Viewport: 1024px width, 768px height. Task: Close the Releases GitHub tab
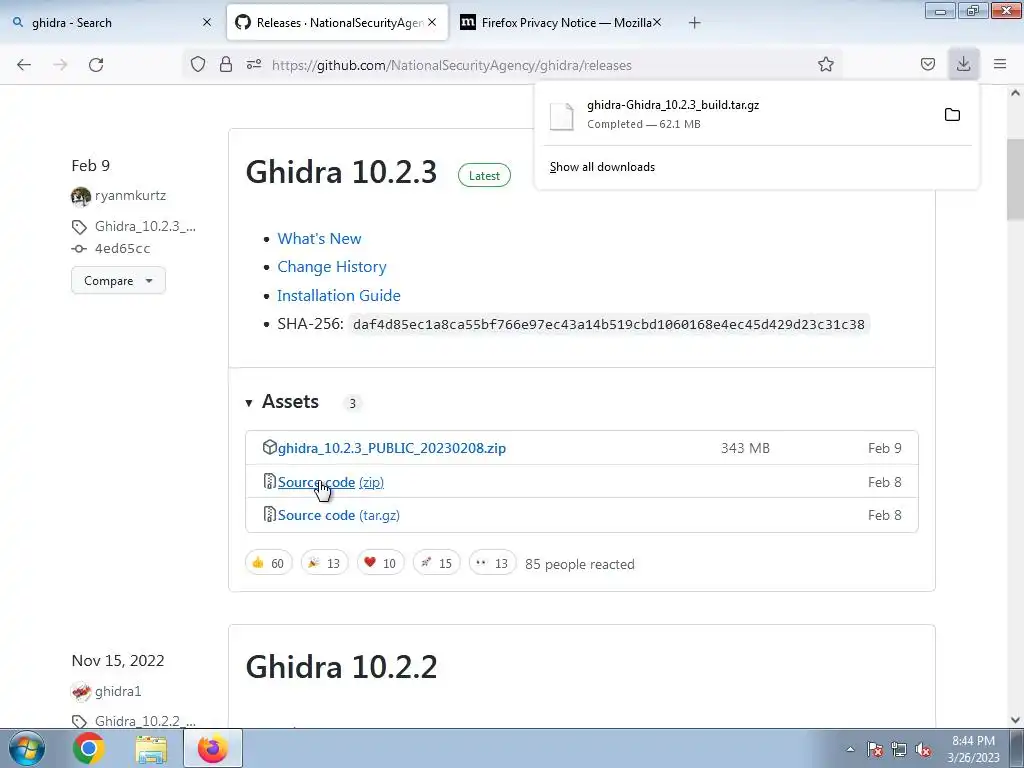432,23
